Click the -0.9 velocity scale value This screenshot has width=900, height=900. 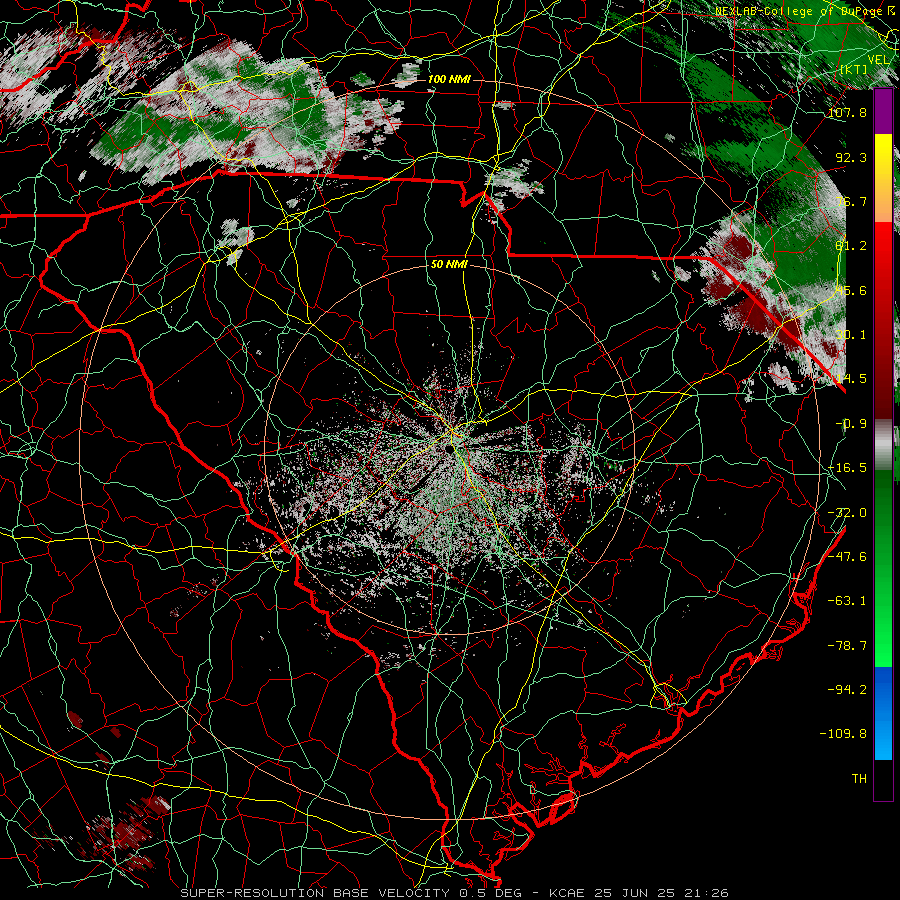click(x=851, y=424)
